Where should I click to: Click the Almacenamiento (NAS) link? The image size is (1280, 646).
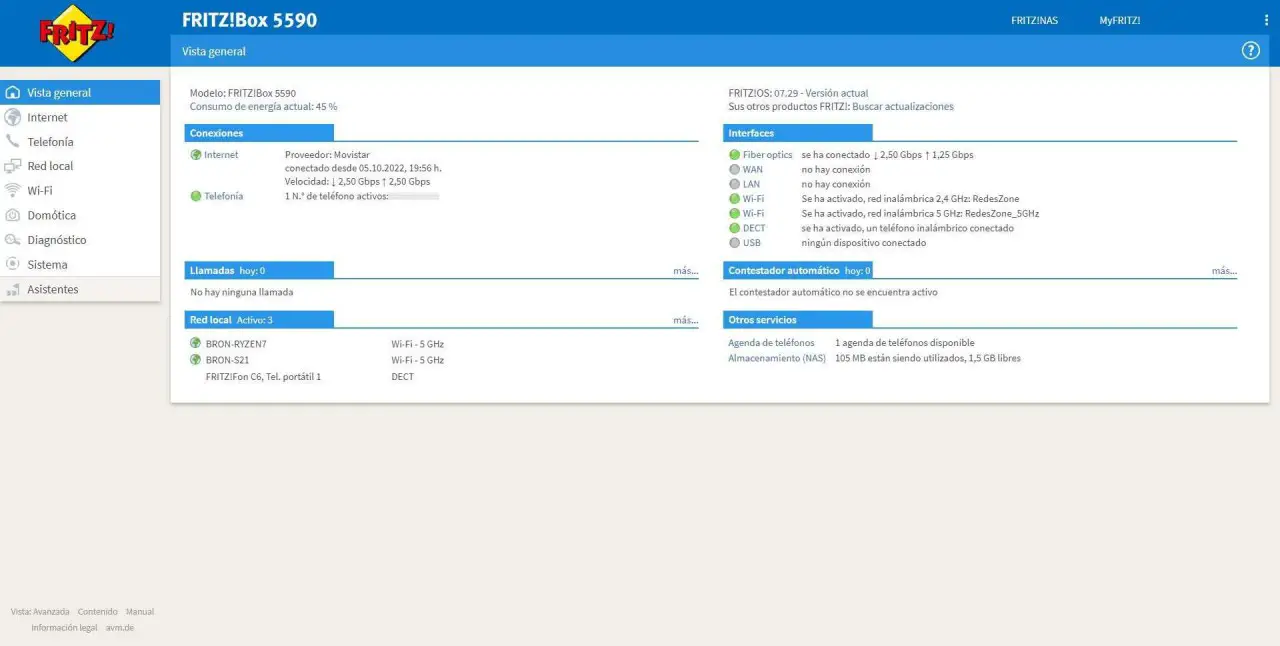pyautogui.click(x=777, y=358)
